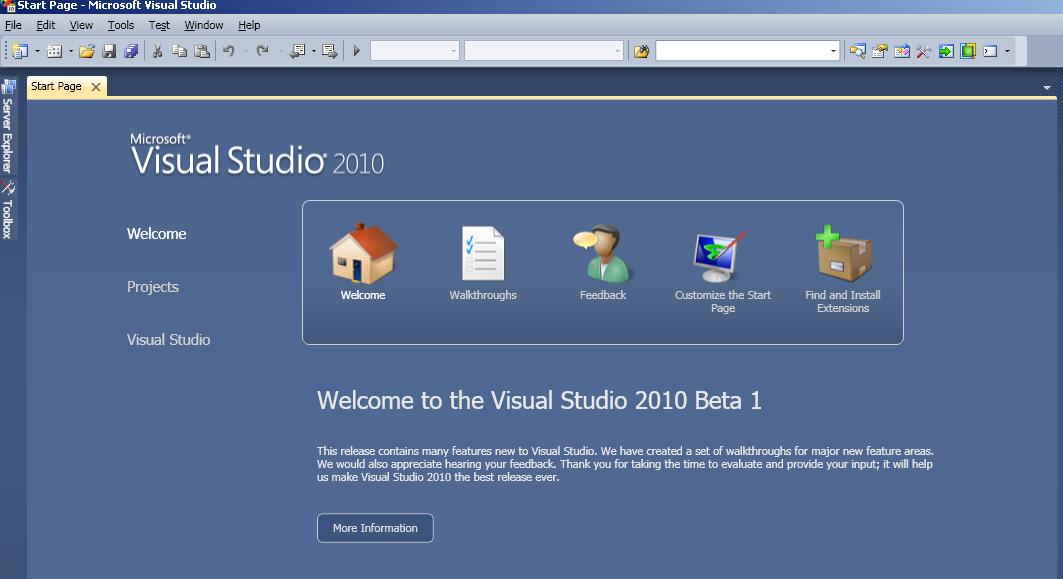Click the Paste clipboard icon
The image size is (1063, 579).
pyautogui.click(x=202, y=51)
